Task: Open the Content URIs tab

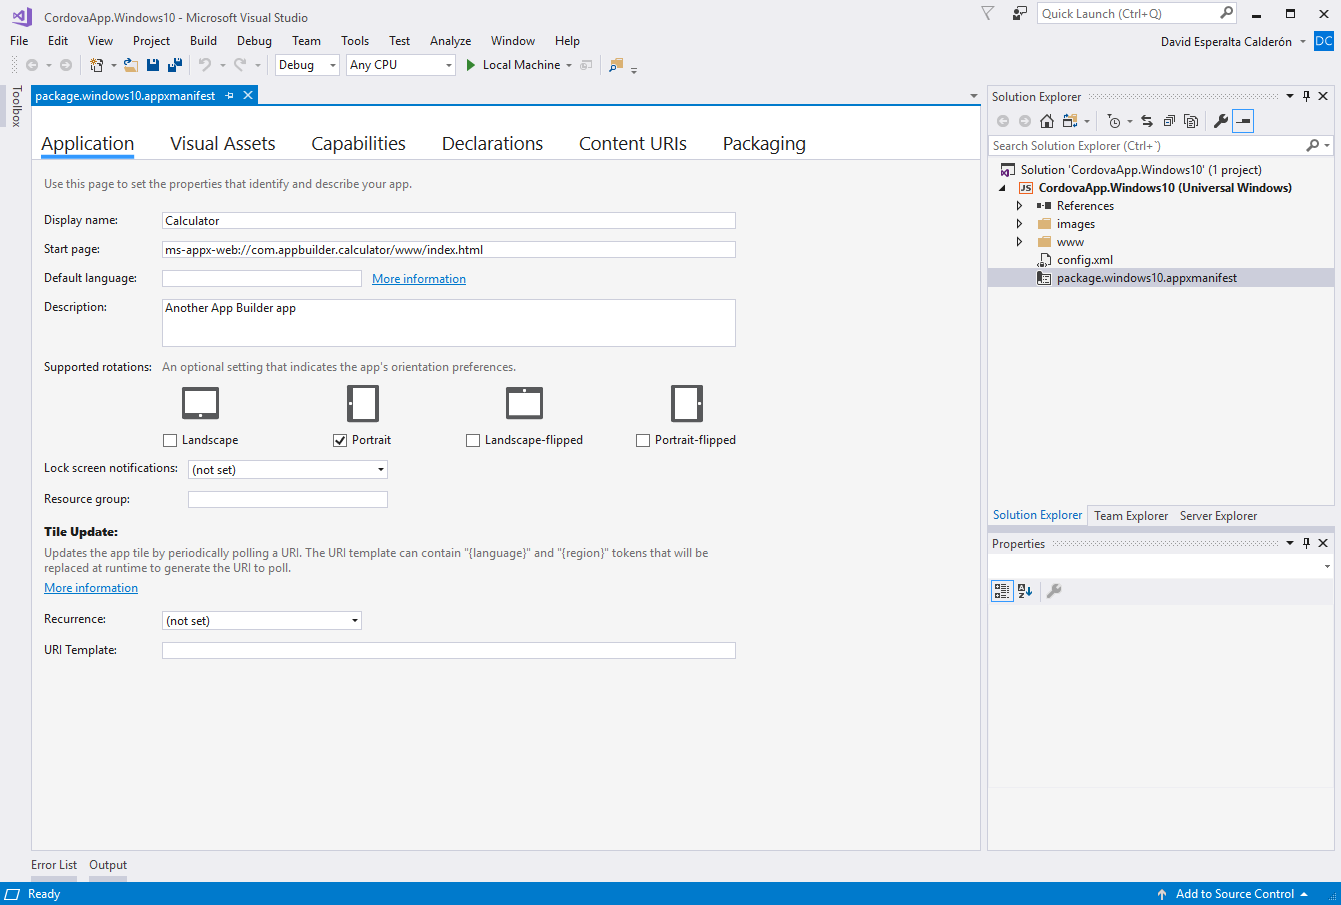Action: click(x=633, y=144)
